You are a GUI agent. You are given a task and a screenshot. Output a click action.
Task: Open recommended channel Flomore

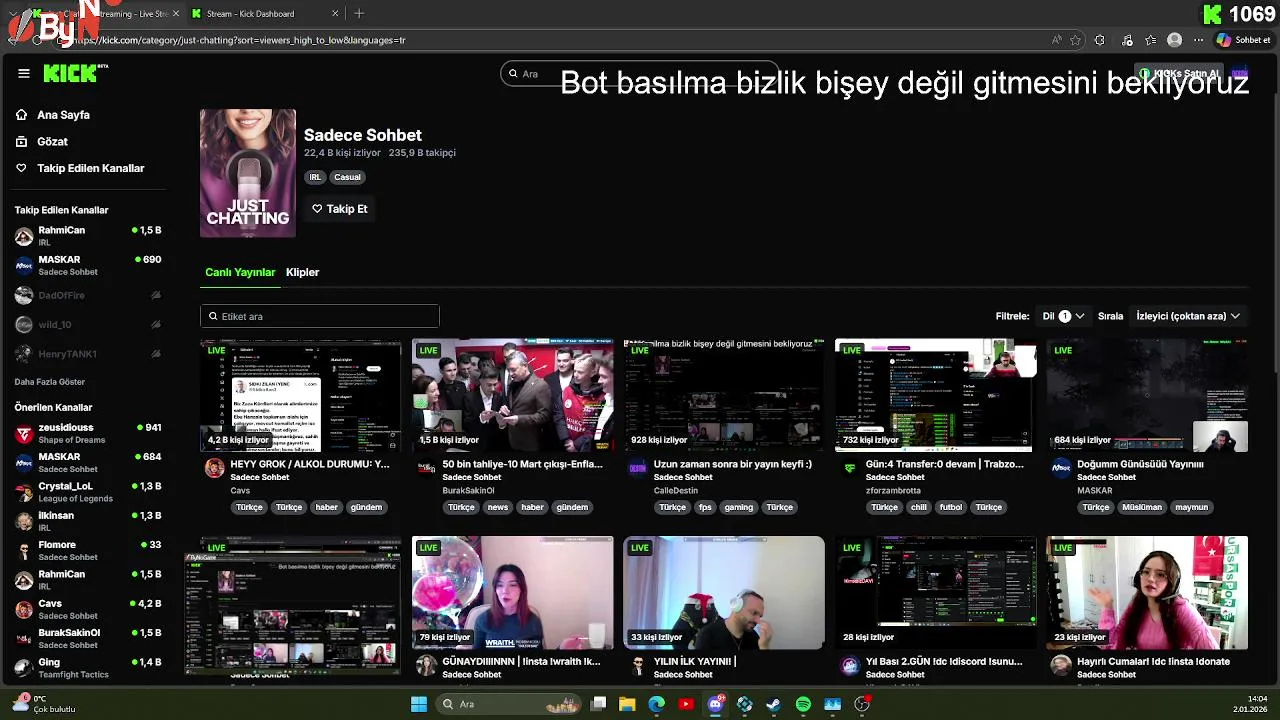[x=88, y=551]
